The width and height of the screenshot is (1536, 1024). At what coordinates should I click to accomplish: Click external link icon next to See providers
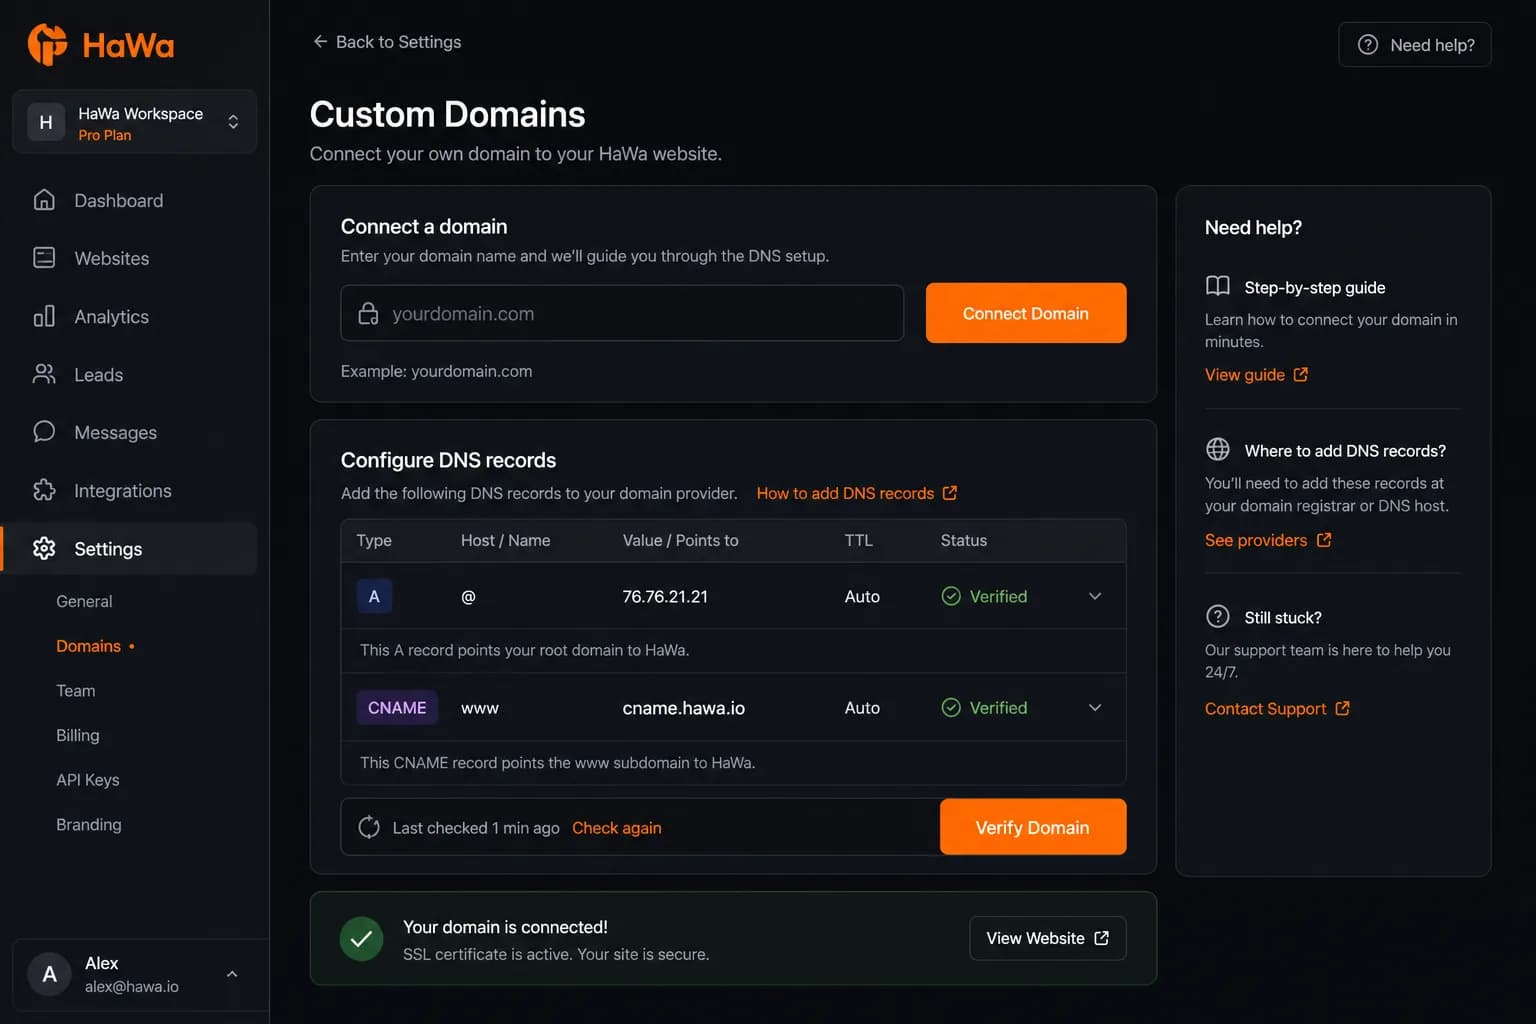pyautogui.click(x=1323, y=540)
